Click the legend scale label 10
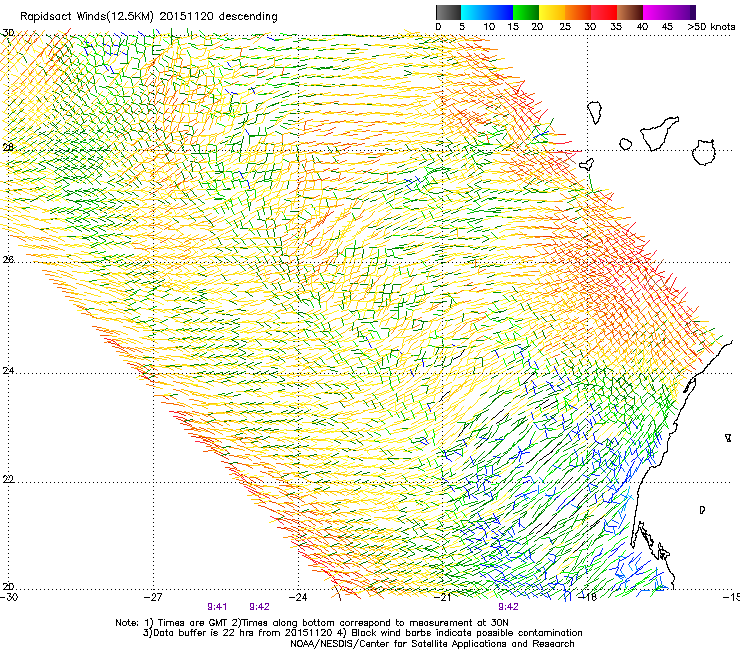 pos(489,27)
